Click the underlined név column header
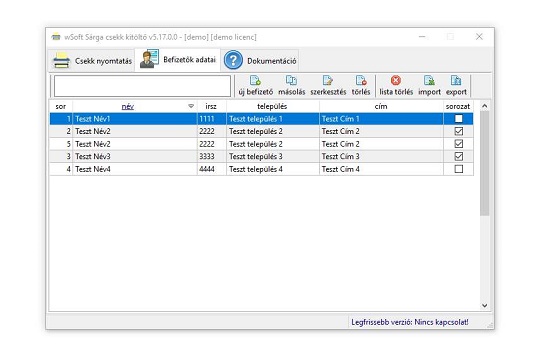Image resolution: width=550 pixels, height=363 pixels. point(128,107)
